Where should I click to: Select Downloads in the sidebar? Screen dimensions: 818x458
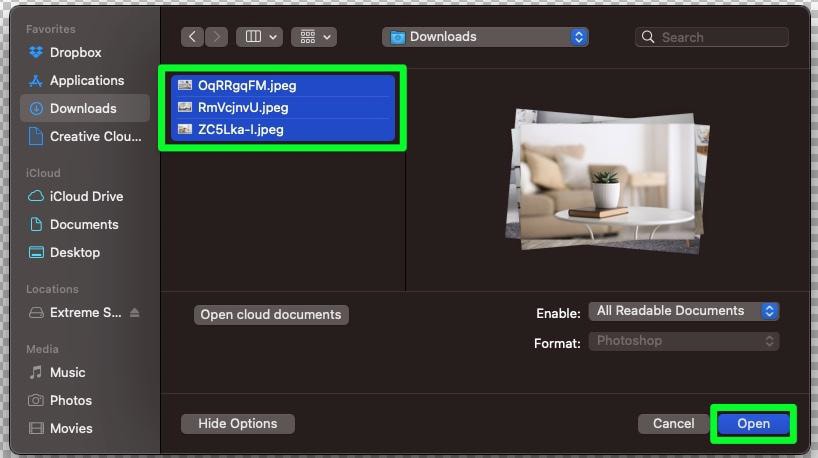tap(85, 108)
